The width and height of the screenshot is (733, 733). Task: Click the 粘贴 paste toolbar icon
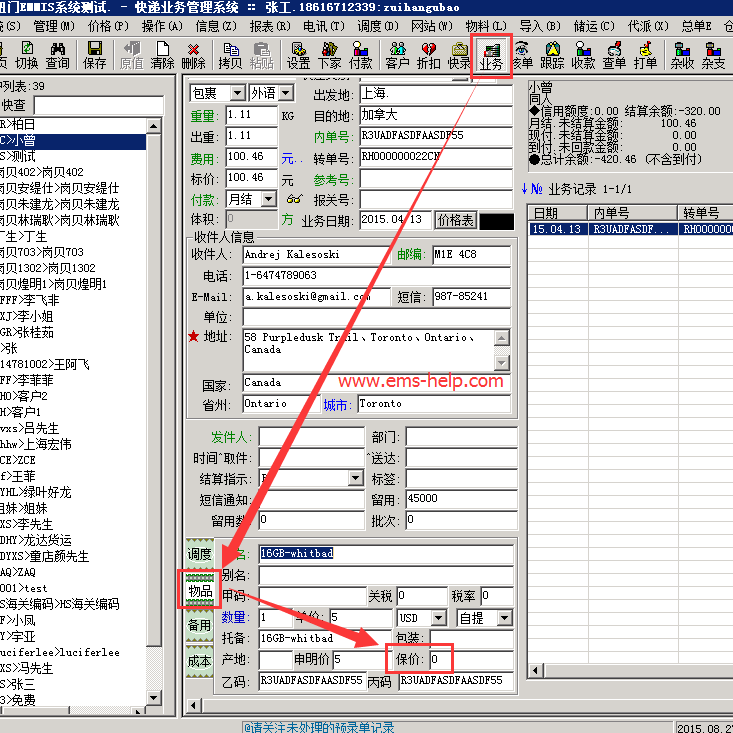click(x=261, y=55)
